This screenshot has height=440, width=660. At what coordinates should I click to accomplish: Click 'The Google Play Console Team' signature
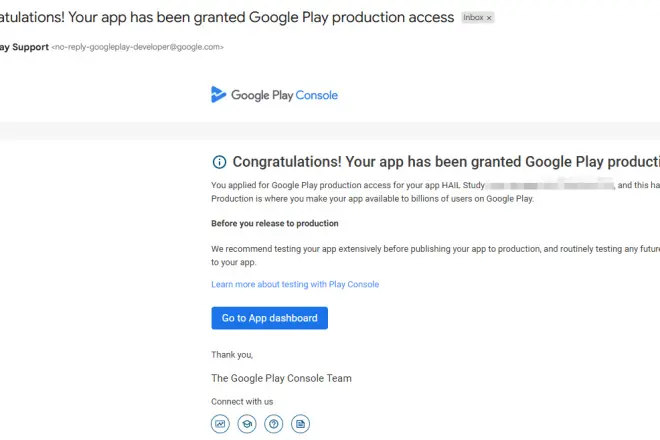(281, 378)
